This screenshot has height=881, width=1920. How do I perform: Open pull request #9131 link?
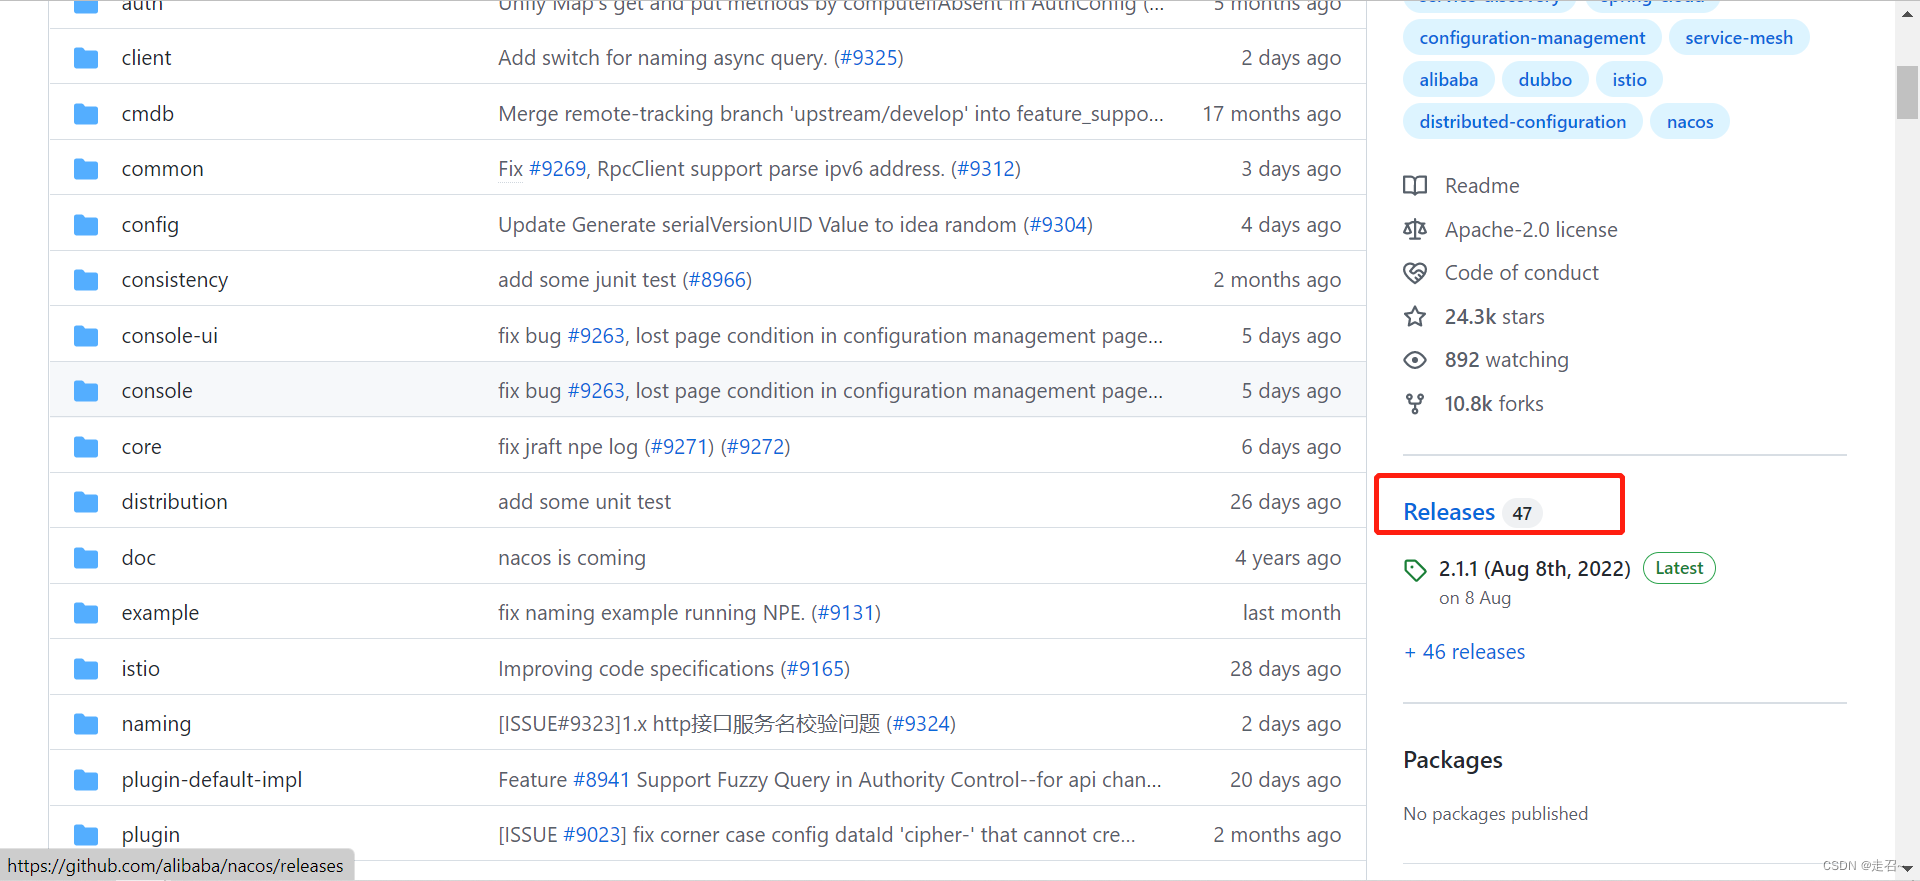point(846,613)
